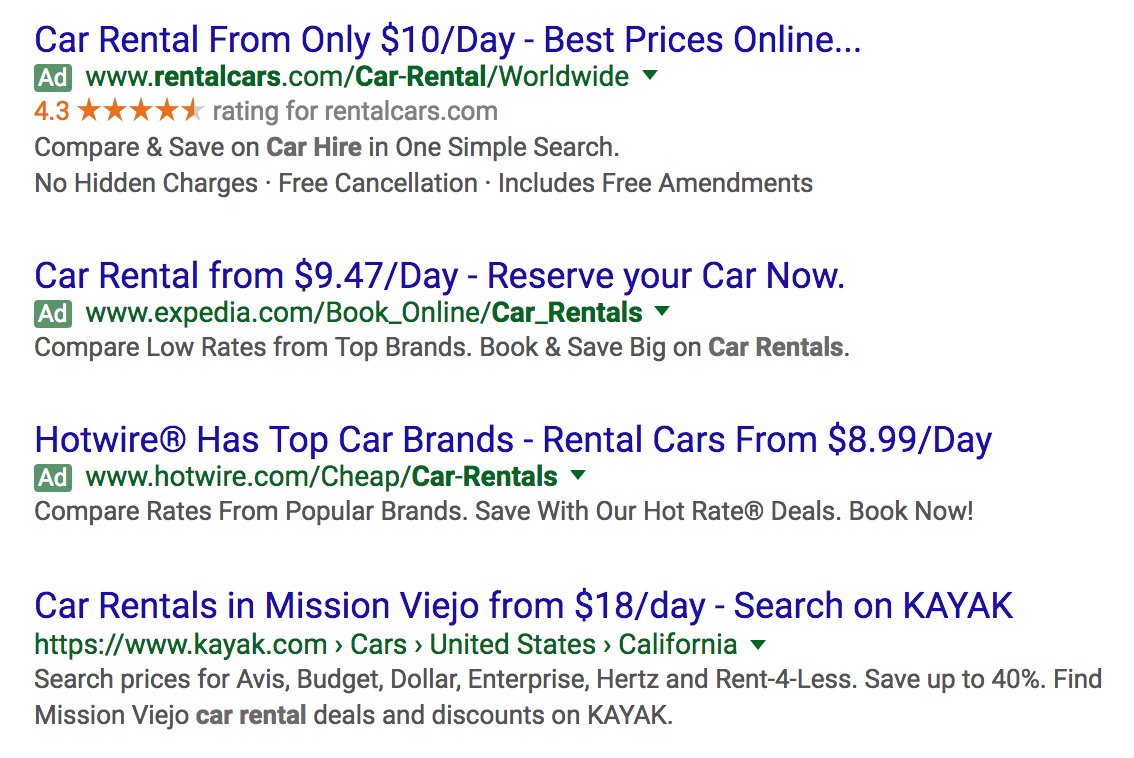Open the Hotwire 'Rental Cars From $8.99/Day' title
1134x758 pixels.
coord(512,440)
